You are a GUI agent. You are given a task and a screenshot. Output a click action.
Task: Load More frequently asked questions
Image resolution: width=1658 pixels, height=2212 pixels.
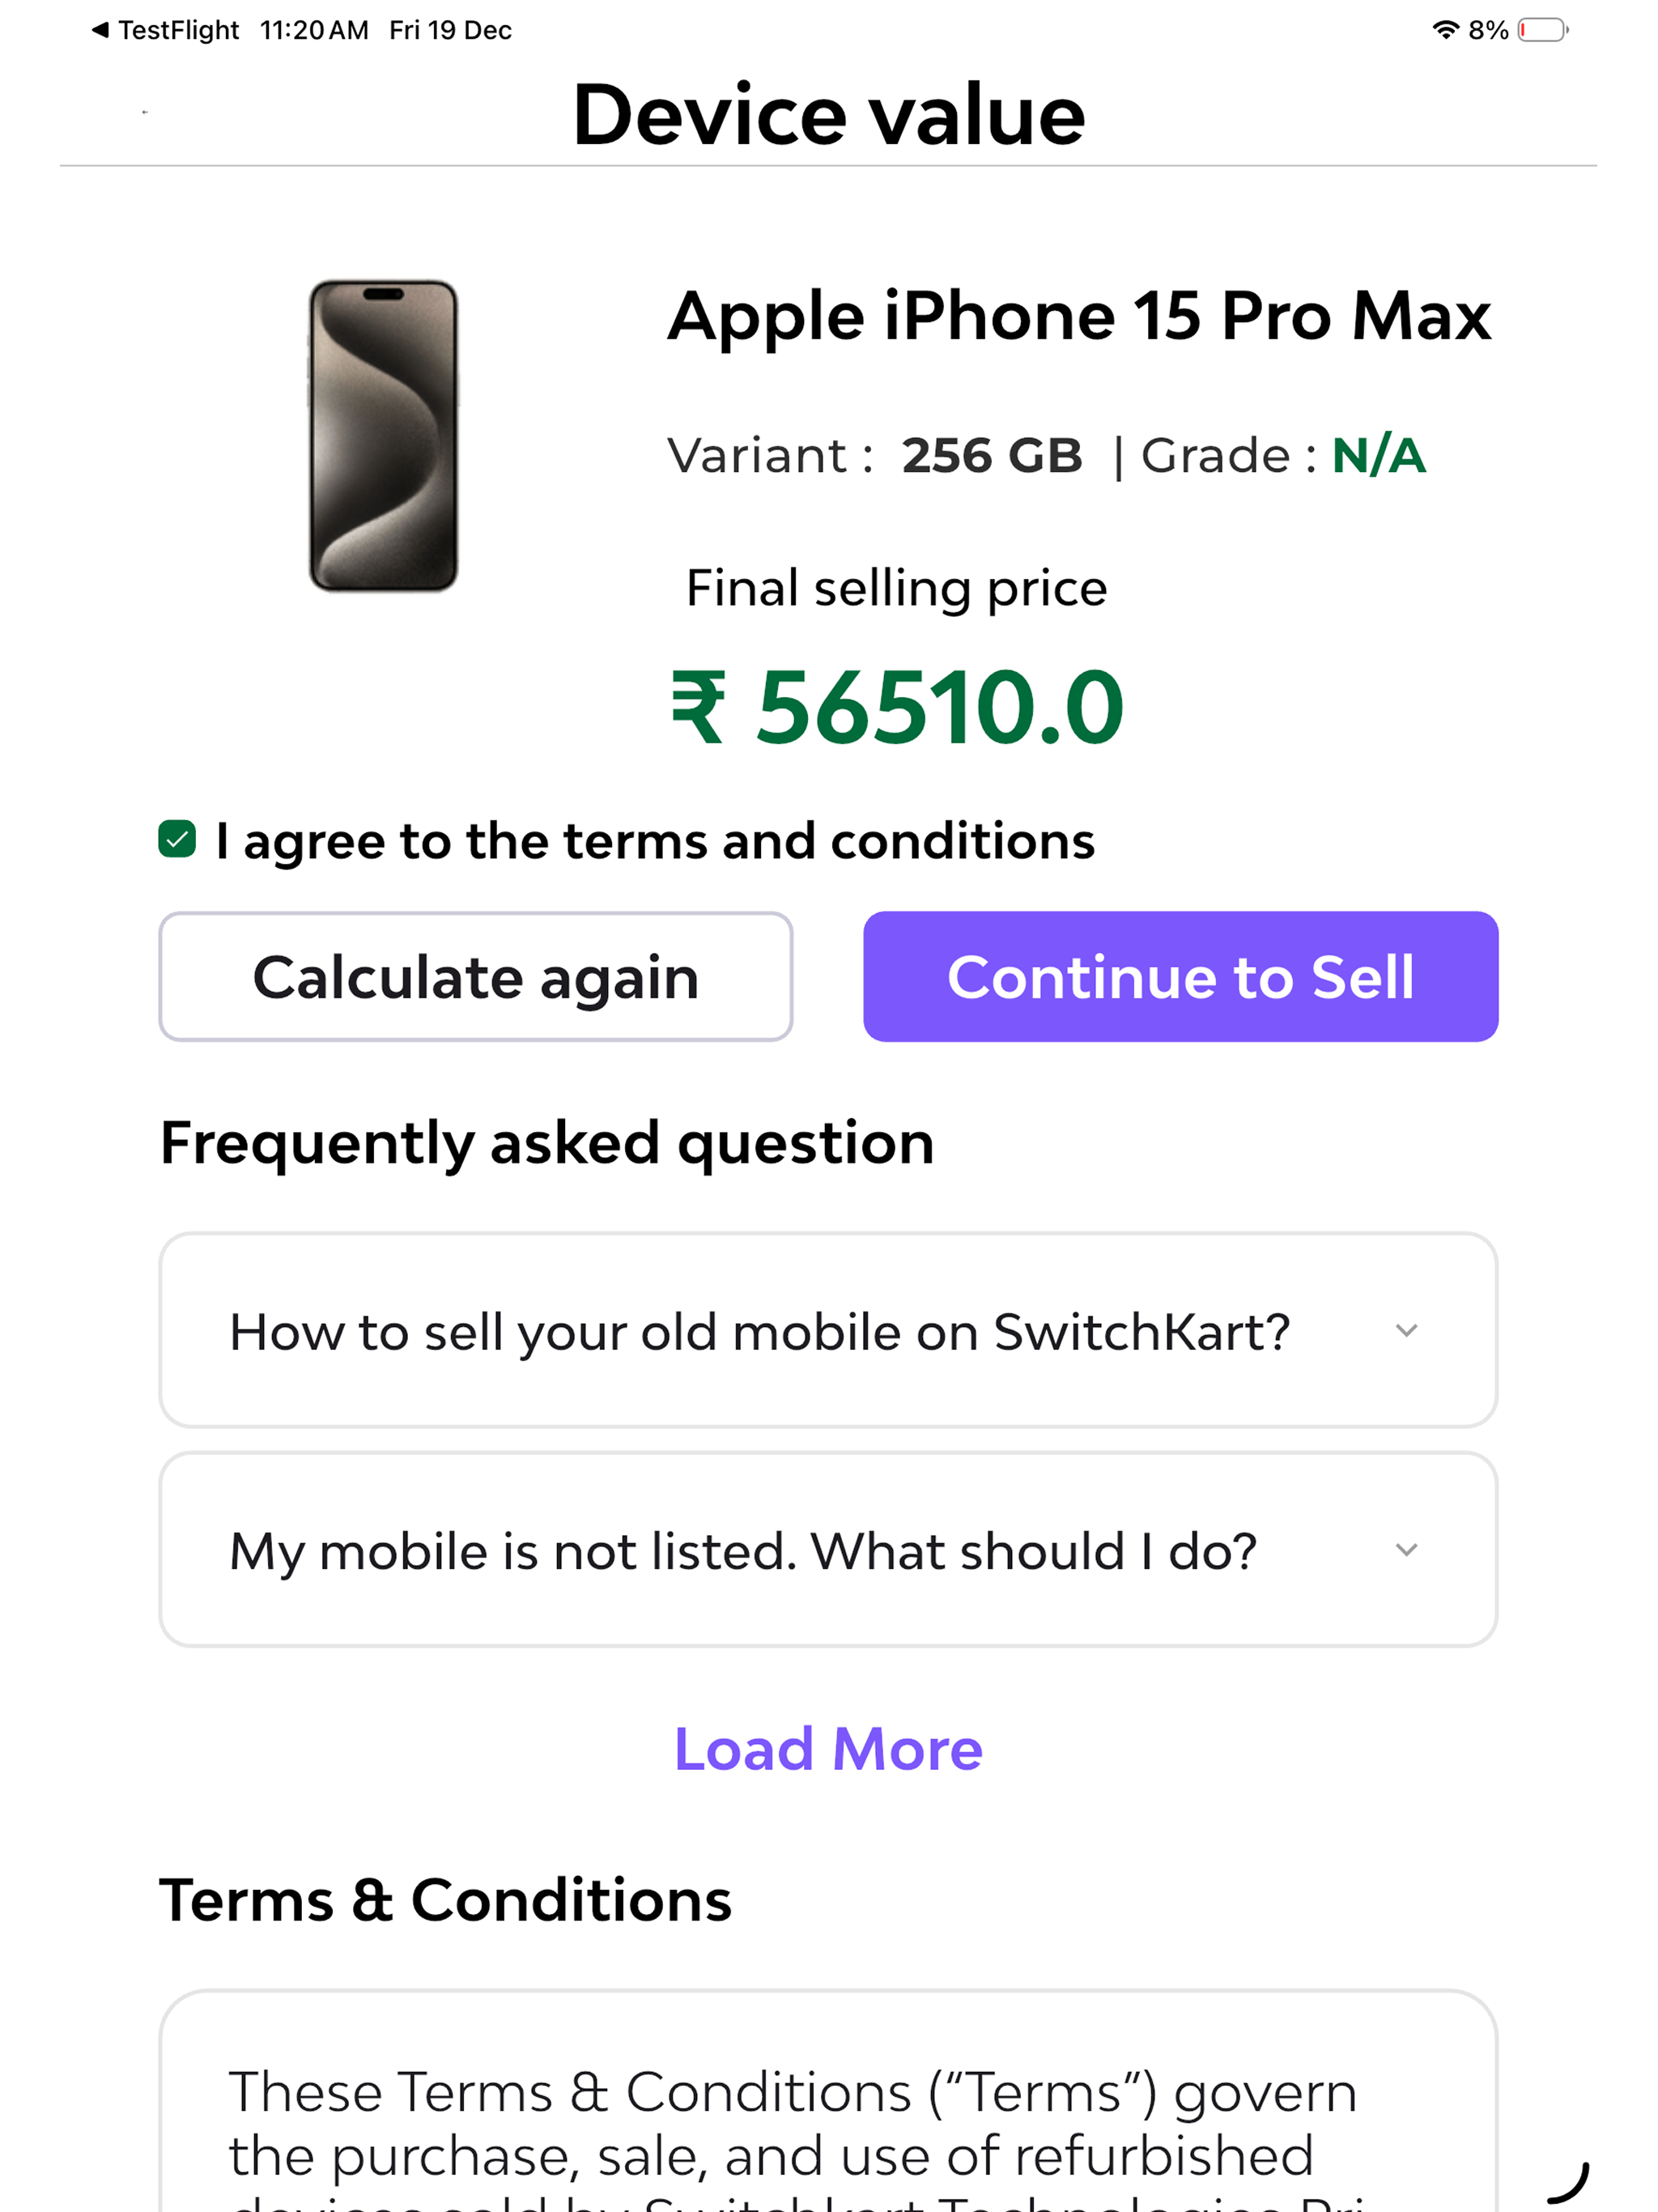pyautogui.click(x=828, y=1749)
